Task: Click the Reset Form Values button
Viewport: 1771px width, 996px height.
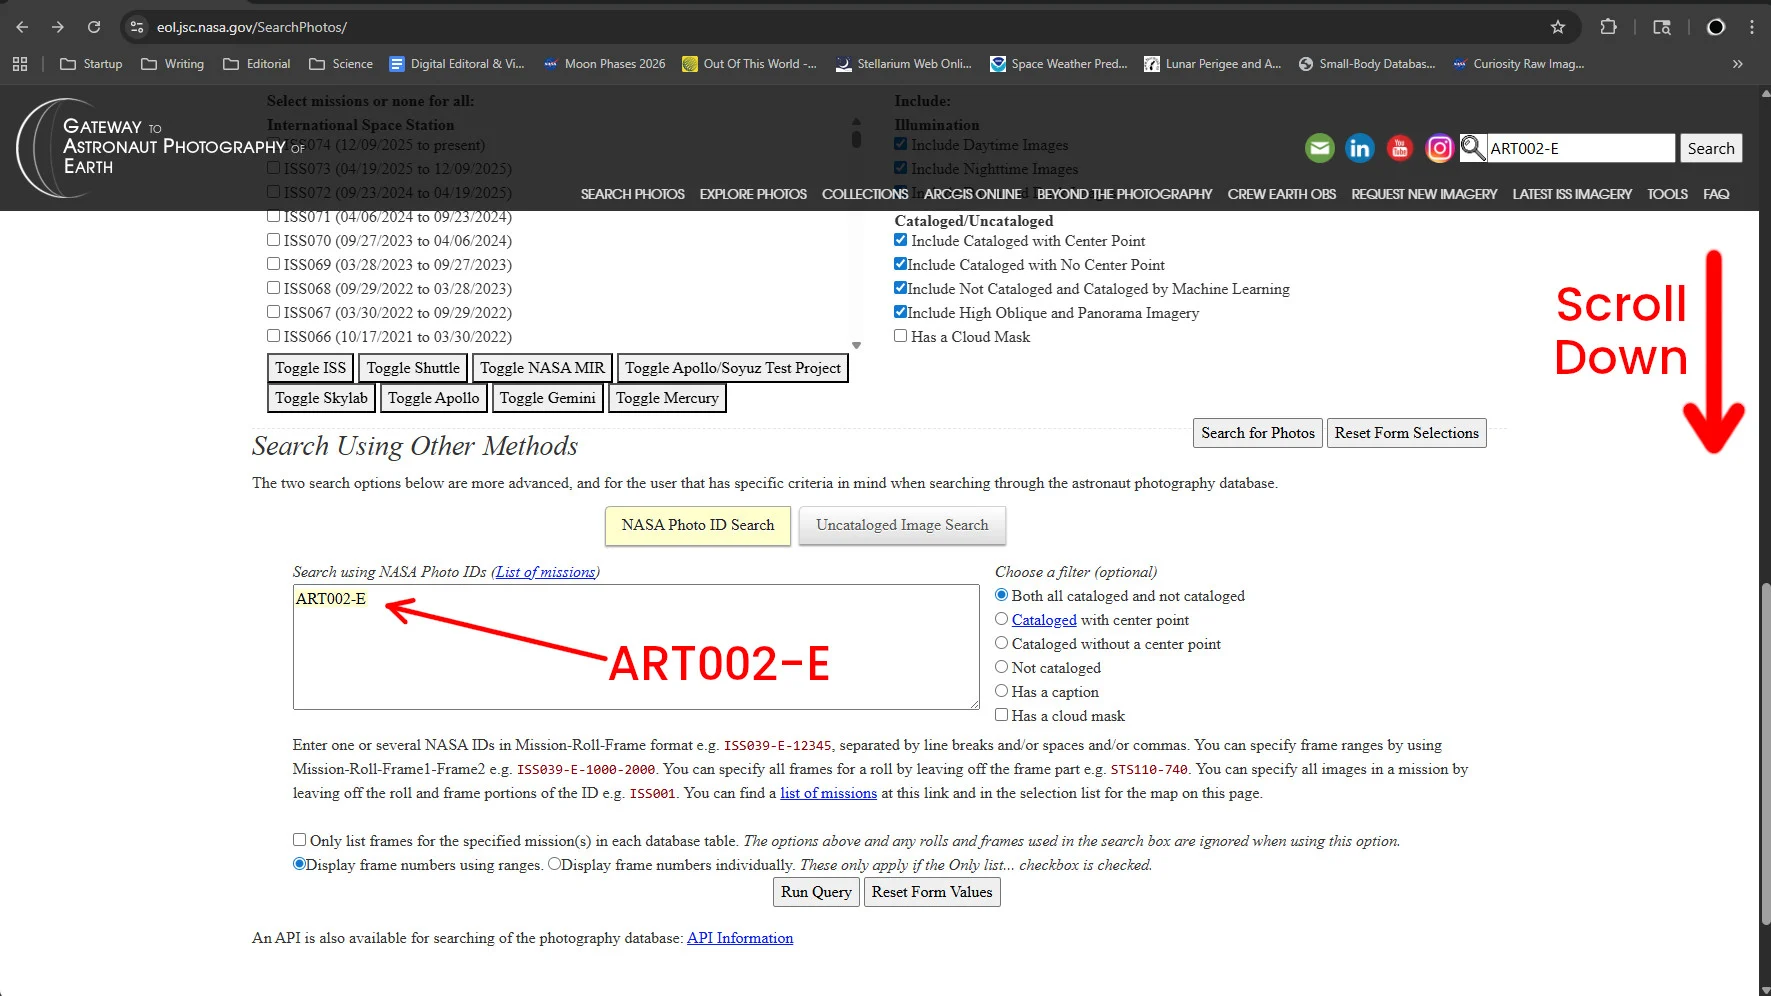Action: 932,892
